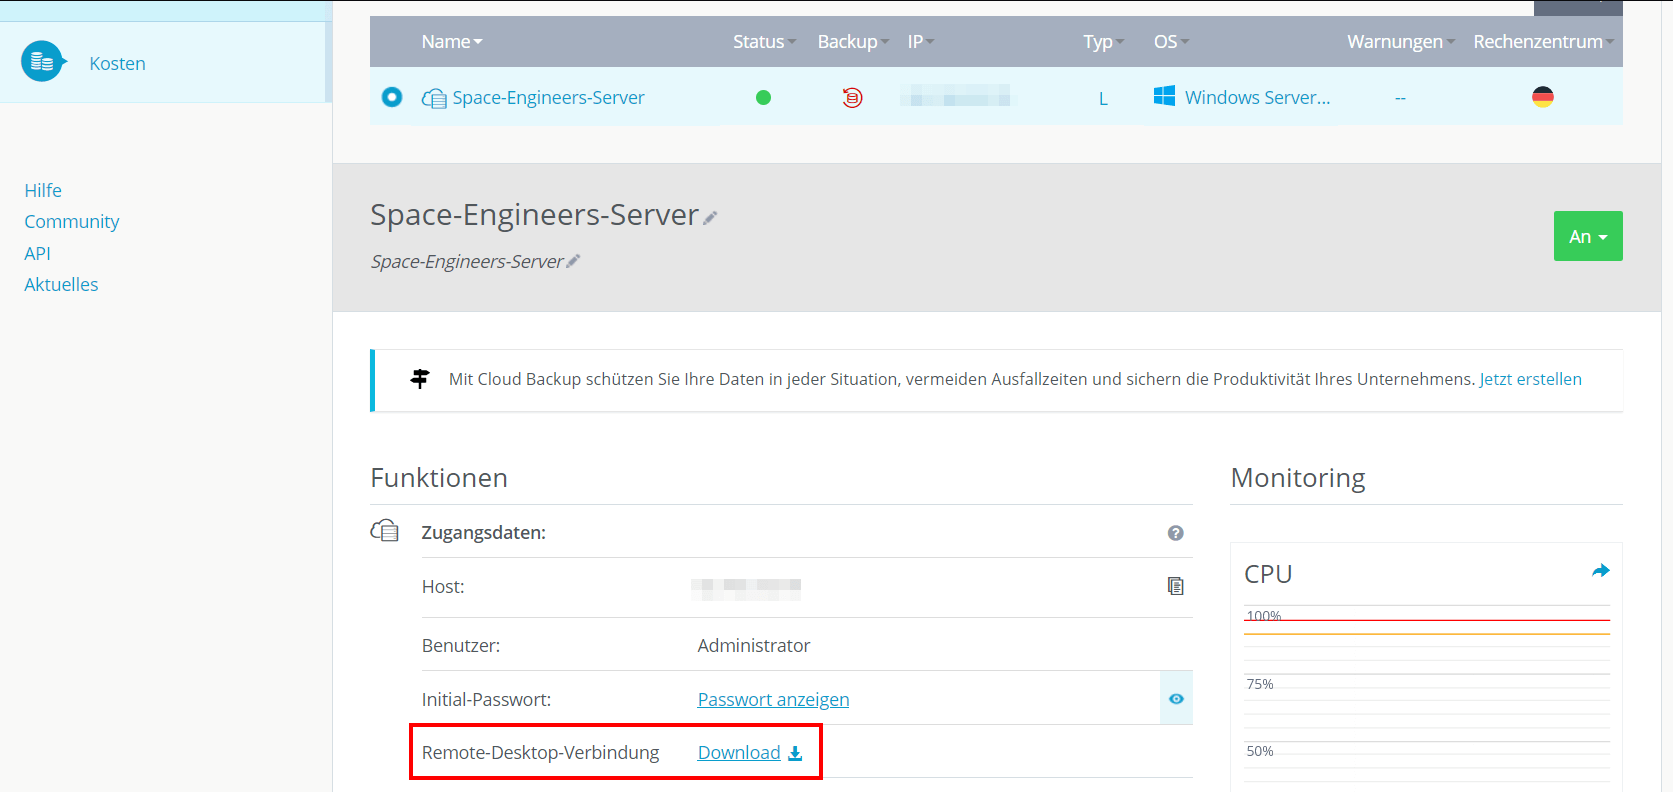Open the API sidebar link
This screenshot has width=1673, height=792.
click(37, 253)
